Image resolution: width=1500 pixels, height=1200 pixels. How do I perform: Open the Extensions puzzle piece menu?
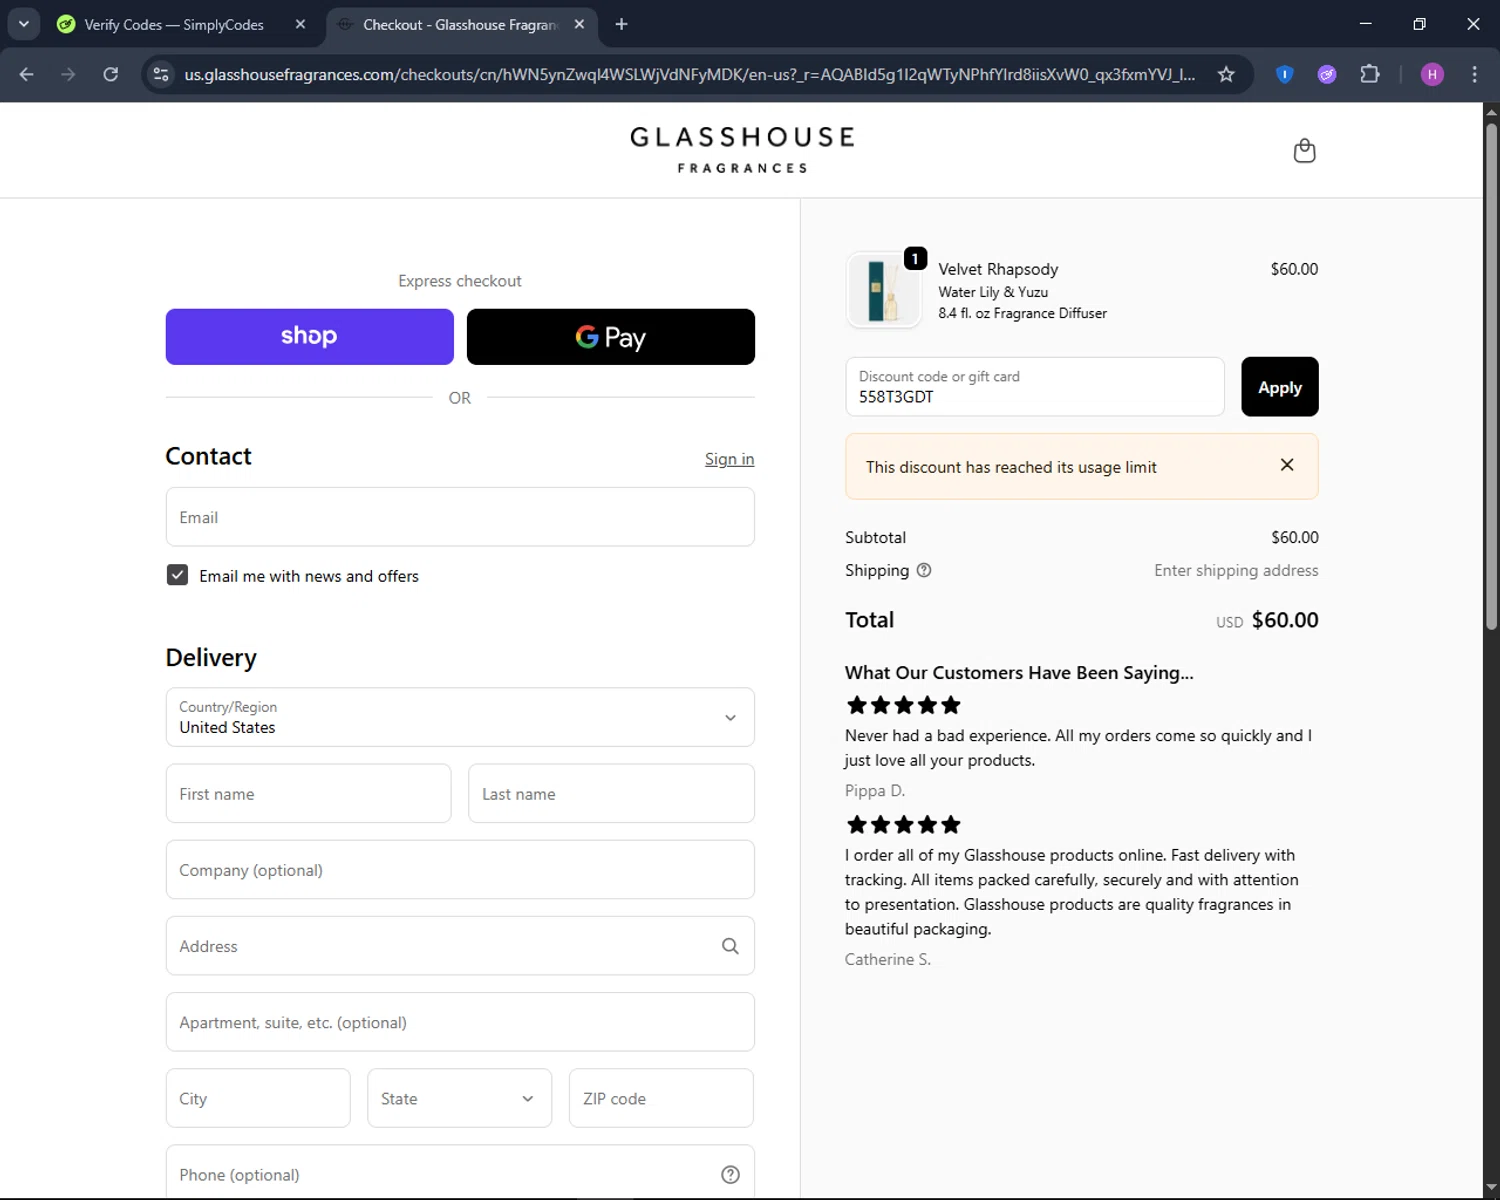(1370, 74)
